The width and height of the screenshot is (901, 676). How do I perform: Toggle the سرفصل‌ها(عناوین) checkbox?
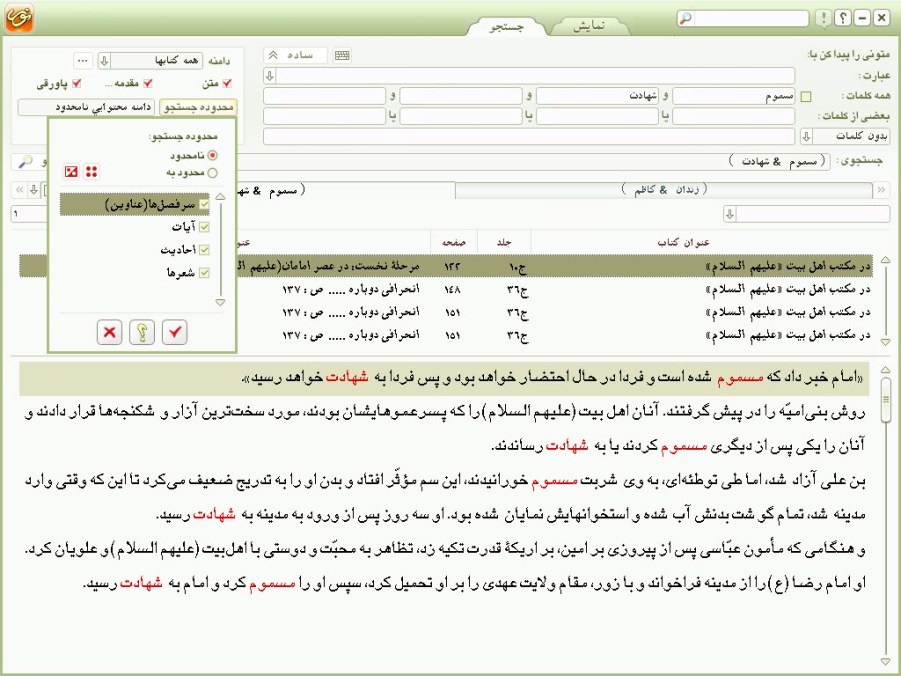pyautogui.click(x=204, y=204)
